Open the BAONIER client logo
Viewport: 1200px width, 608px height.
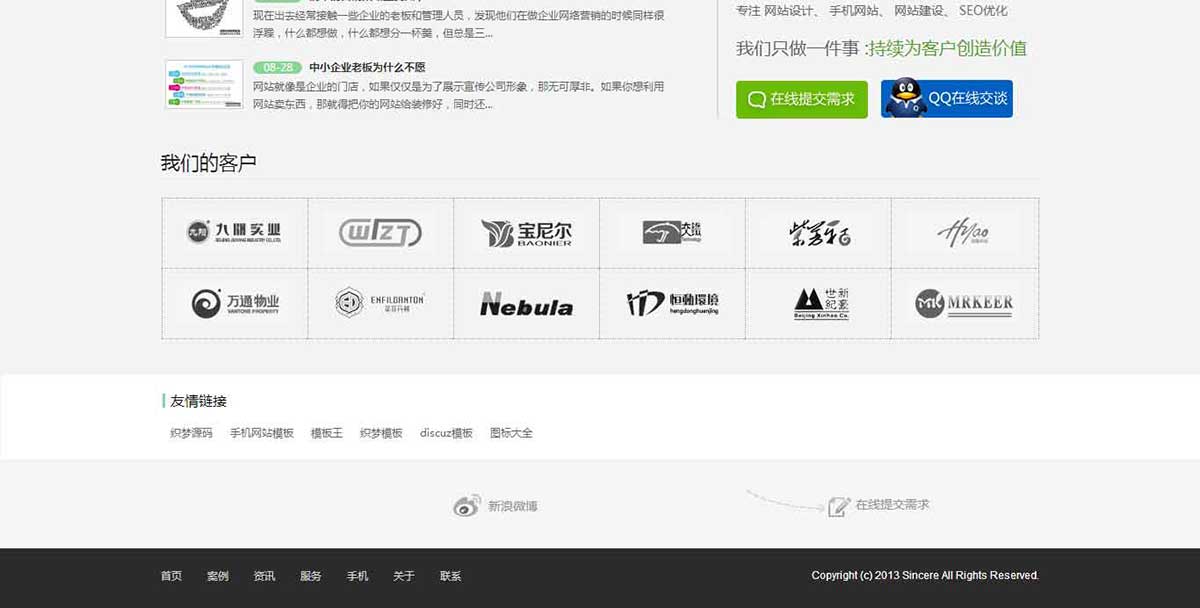click(x=526, y=233)
